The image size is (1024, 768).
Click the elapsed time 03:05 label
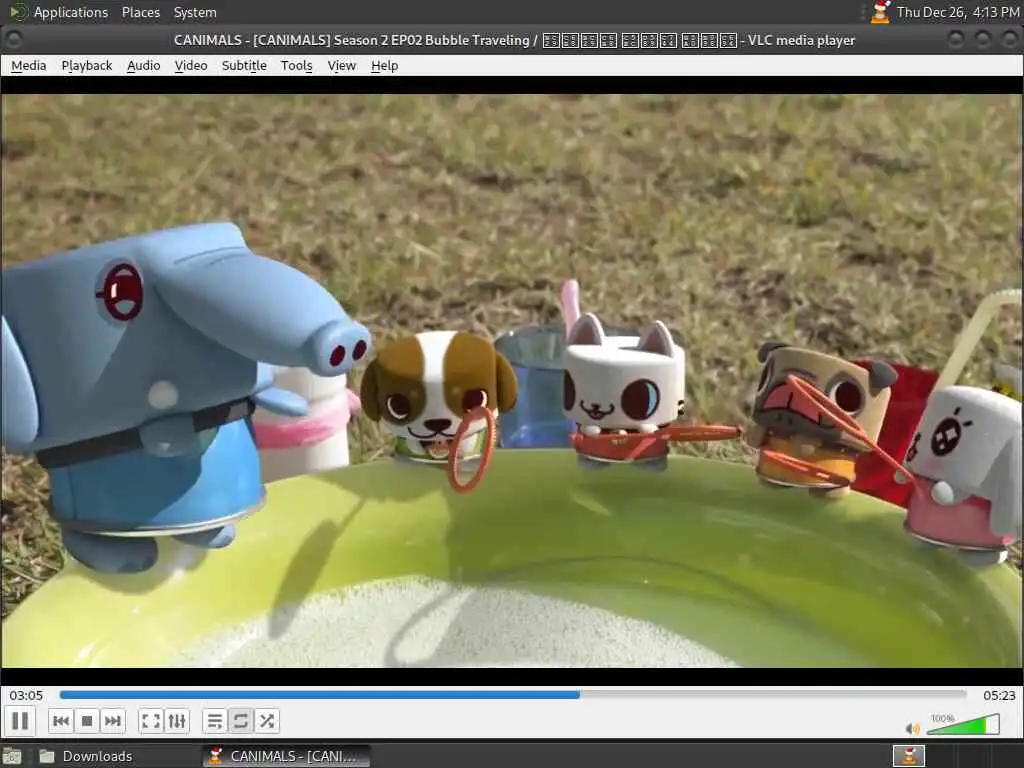[x=26, y=696]
